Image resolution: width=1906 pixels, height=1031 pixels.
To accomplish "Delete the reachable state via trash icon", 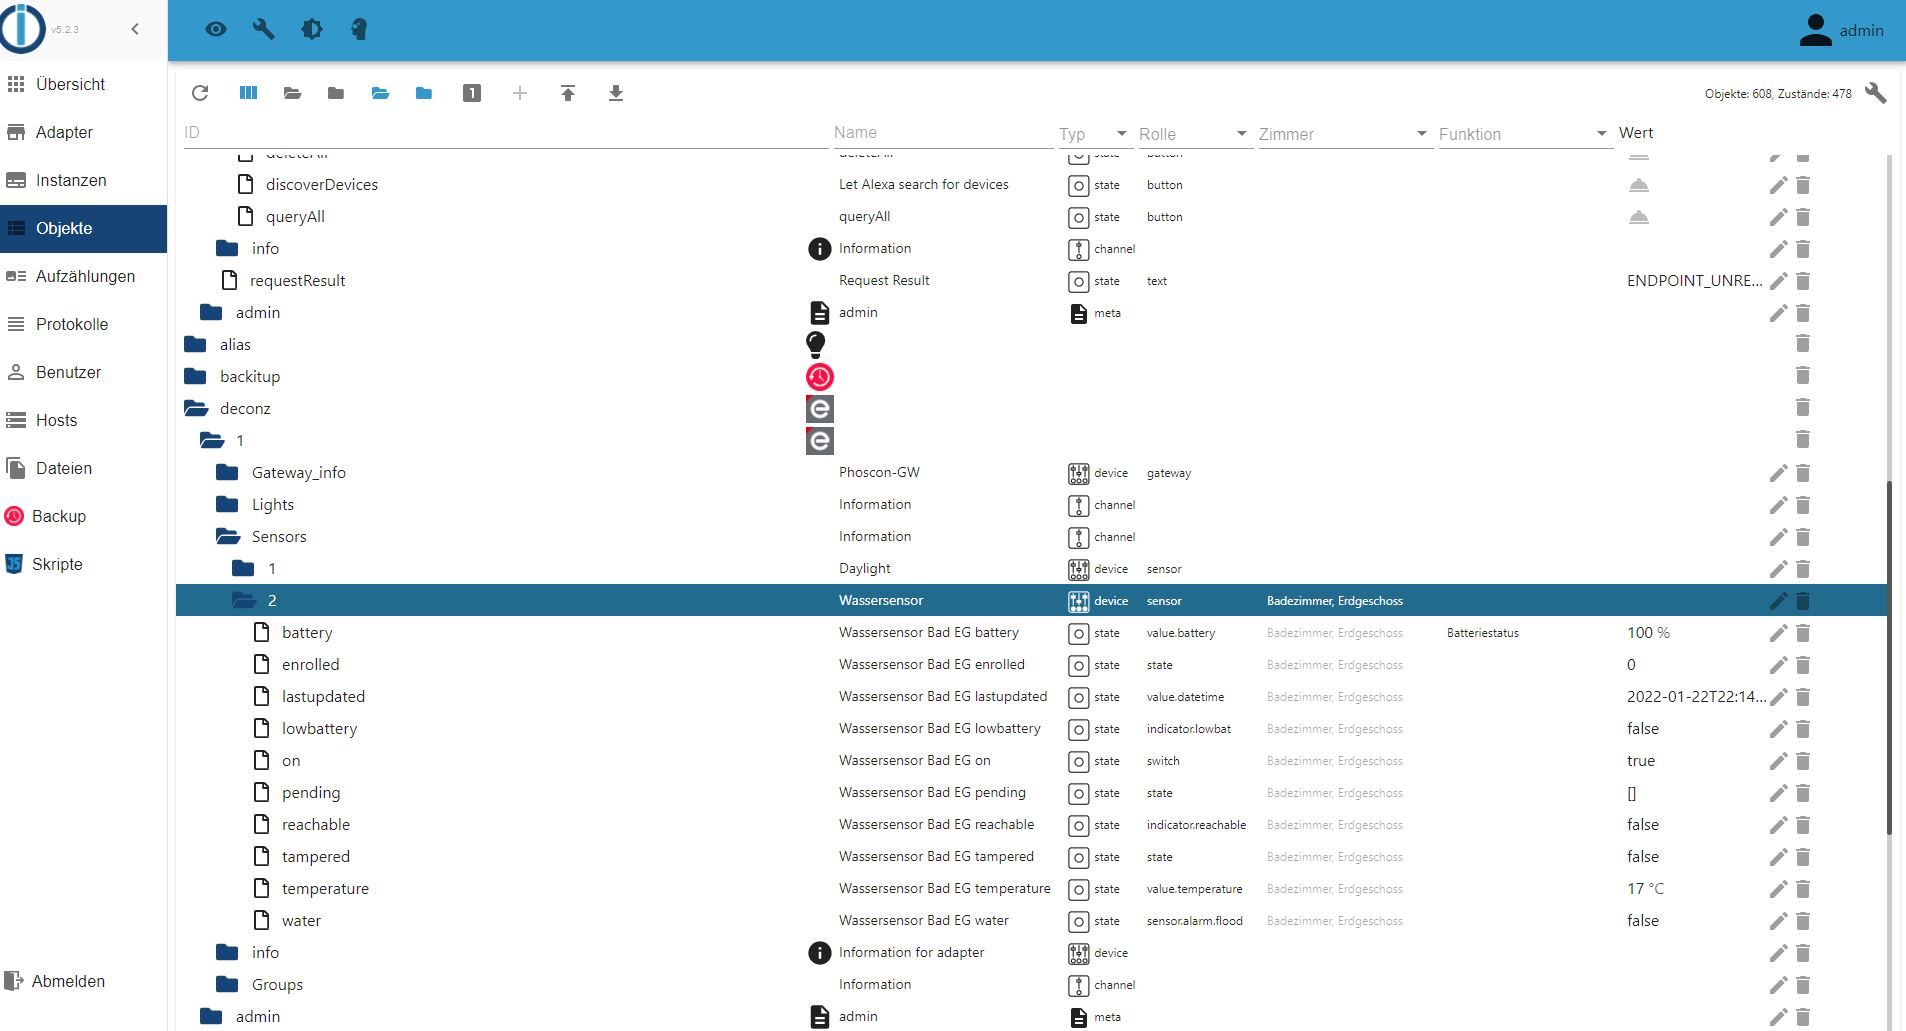I will tap(1803, 825).
